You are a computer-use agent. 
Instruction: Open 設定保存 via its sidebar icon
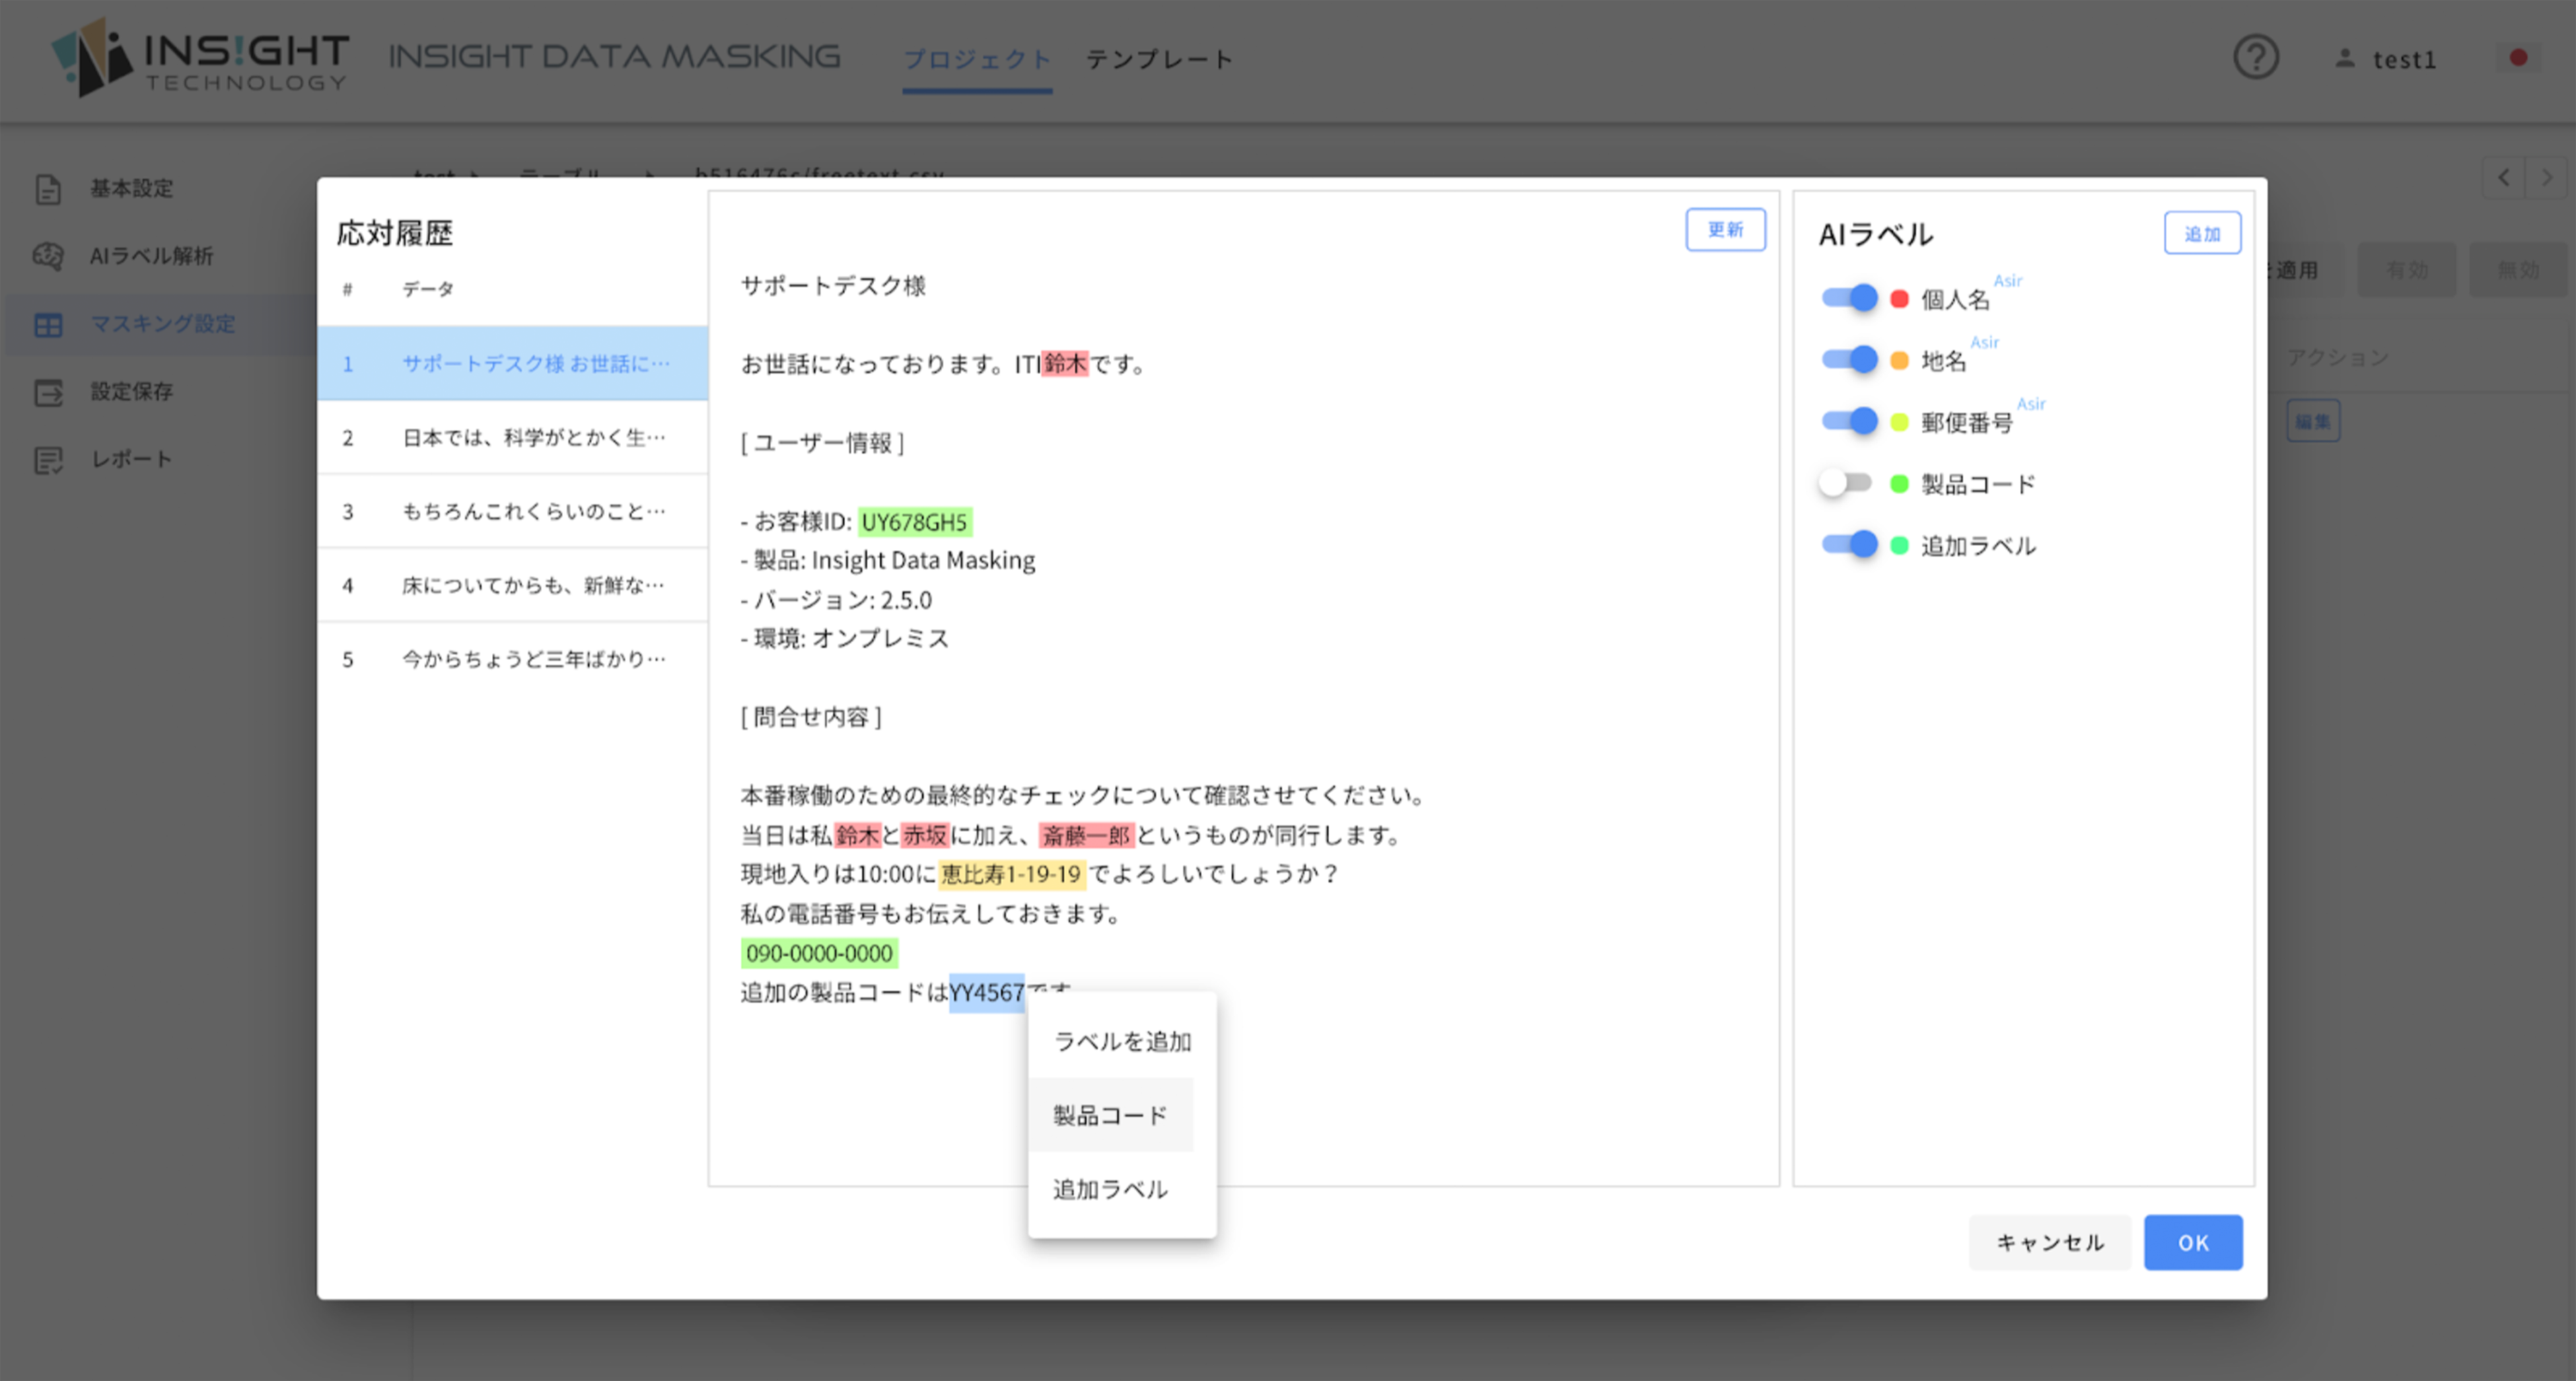point(47,391)
